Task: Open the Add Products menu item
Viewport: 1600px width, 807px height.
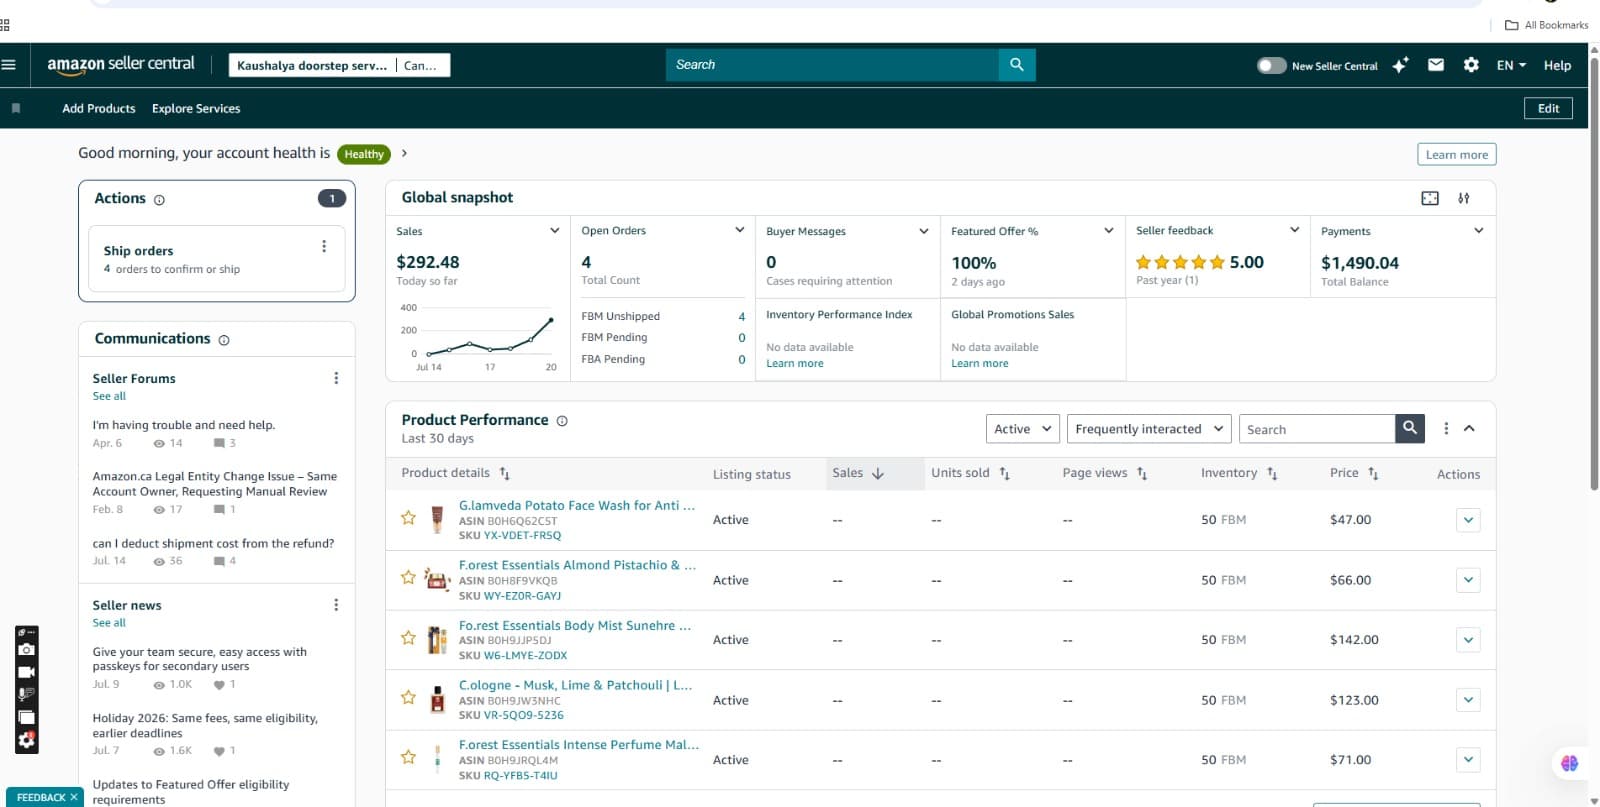Action: click(x=99, y=108)
